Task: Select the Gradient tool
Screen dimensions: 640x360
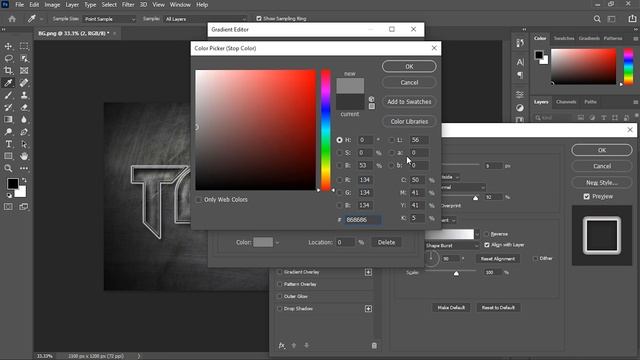Action: pyautogui.click(x=8, y=120)
